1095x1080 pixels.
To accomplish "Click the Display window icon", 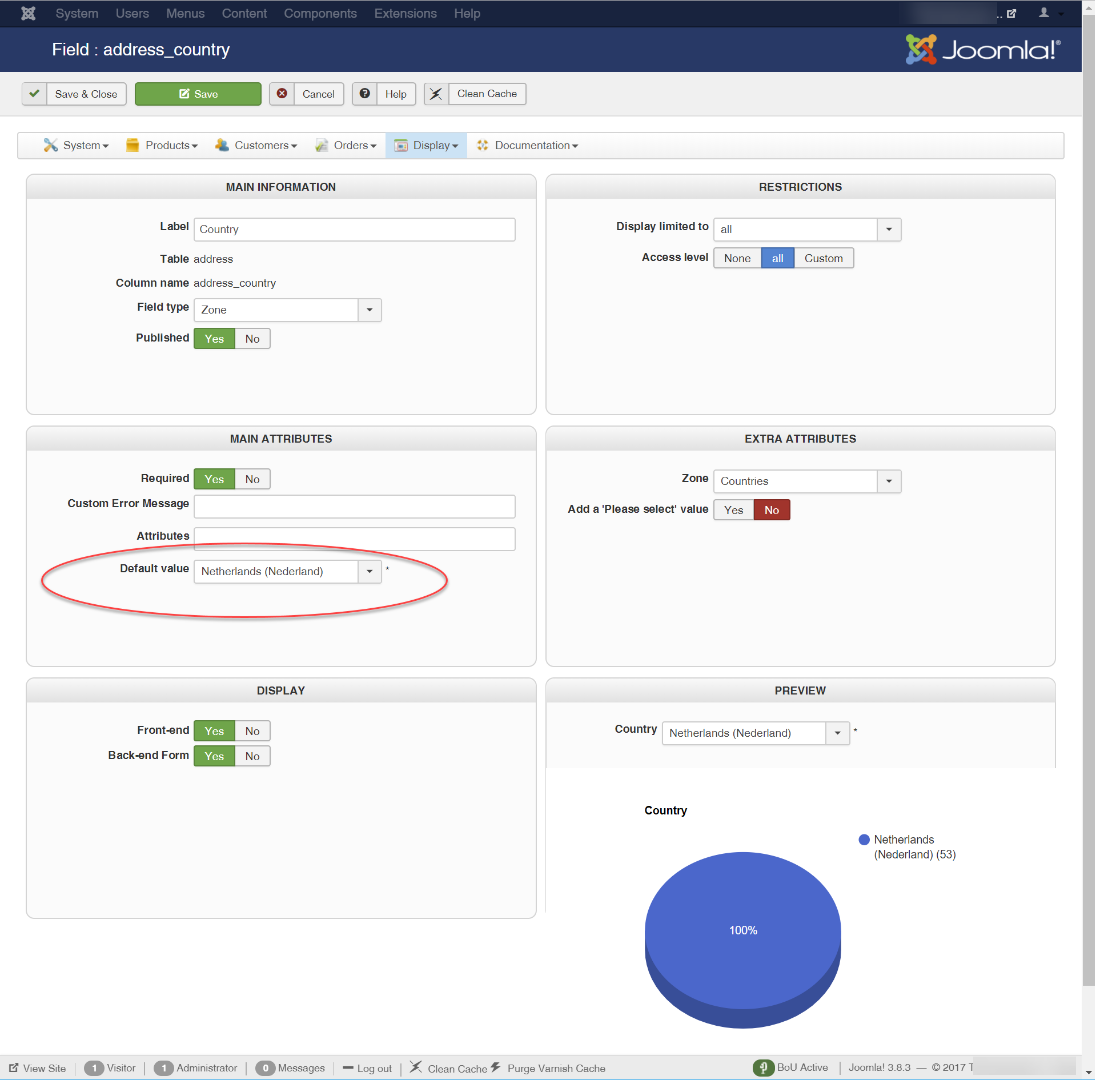I will click(401, 145).
